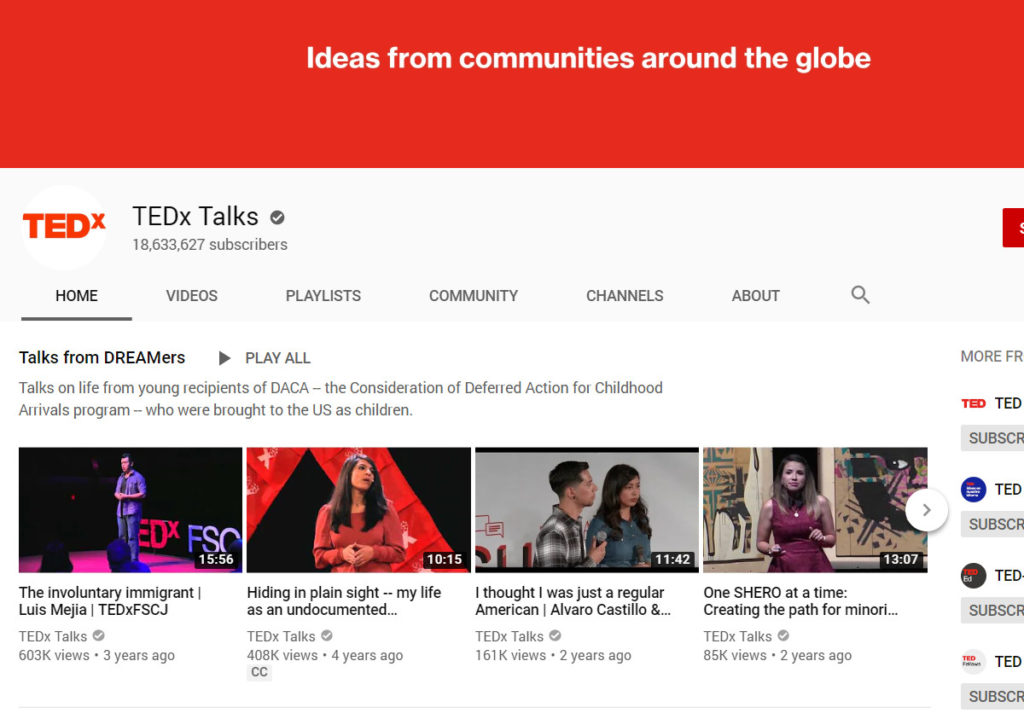
Task: Click TEDx Talks channel name under I thought I was just a regular American
Action: tap(509, 636)
